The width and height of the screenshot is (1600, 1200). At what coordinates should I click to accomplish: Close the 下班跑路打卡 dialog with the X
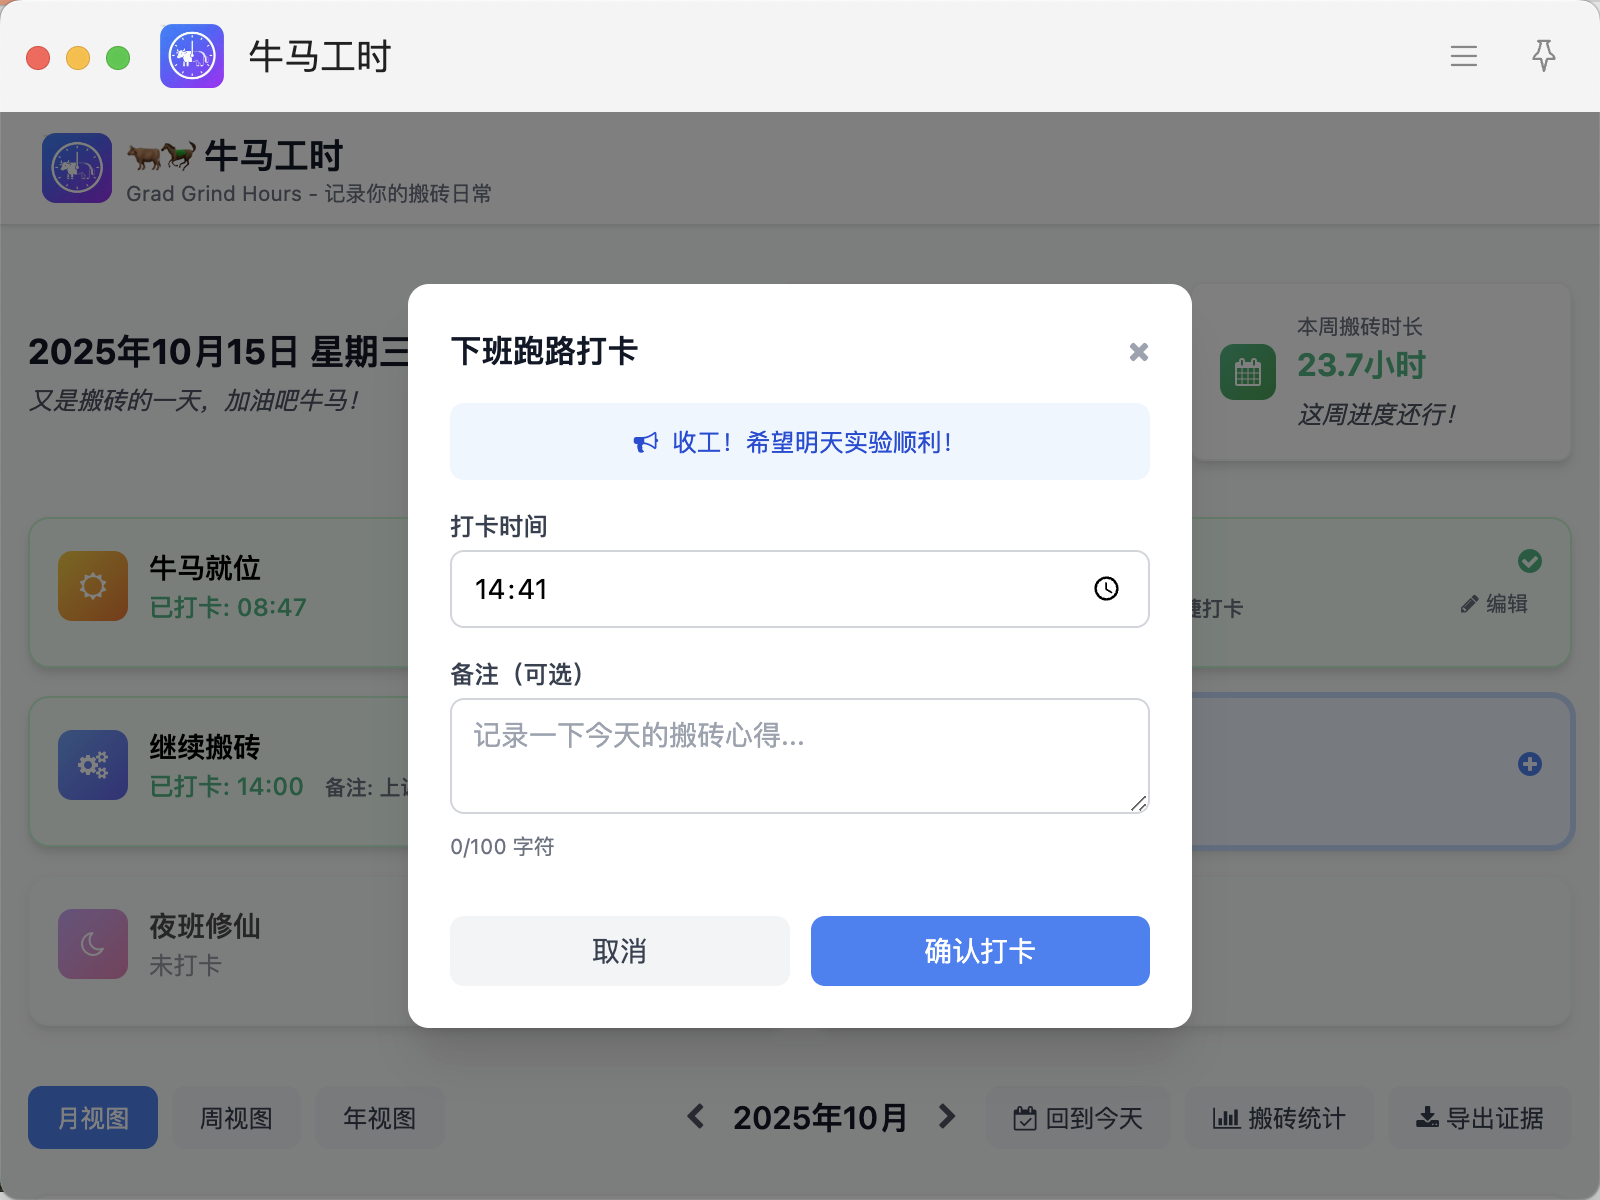tap(1138, 352)
